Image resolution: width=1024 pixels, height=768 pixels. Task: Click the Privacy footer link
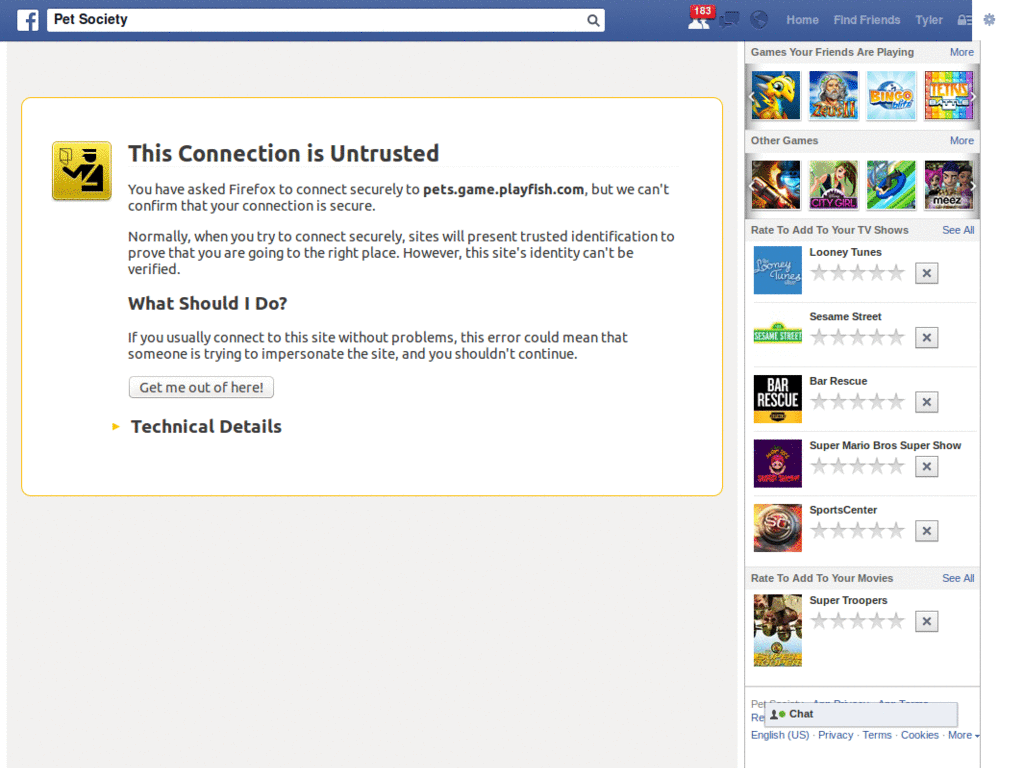pyautogui.click(x=835, y=735)
